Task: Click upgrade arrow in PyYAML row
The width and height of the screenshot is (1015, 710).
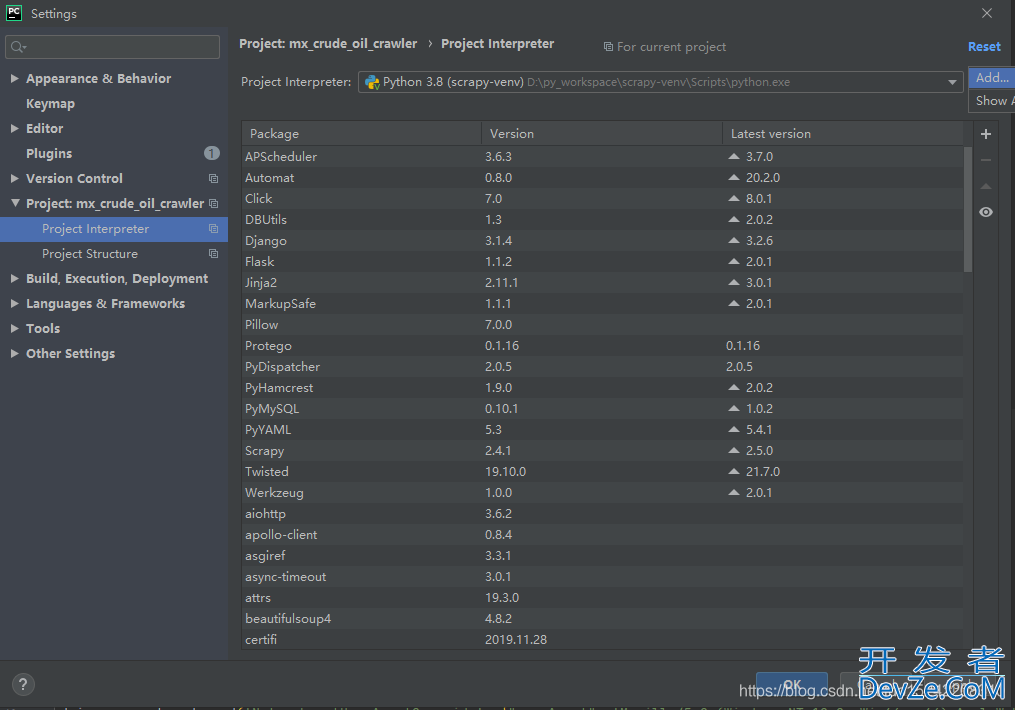Action: pos(733,430)
